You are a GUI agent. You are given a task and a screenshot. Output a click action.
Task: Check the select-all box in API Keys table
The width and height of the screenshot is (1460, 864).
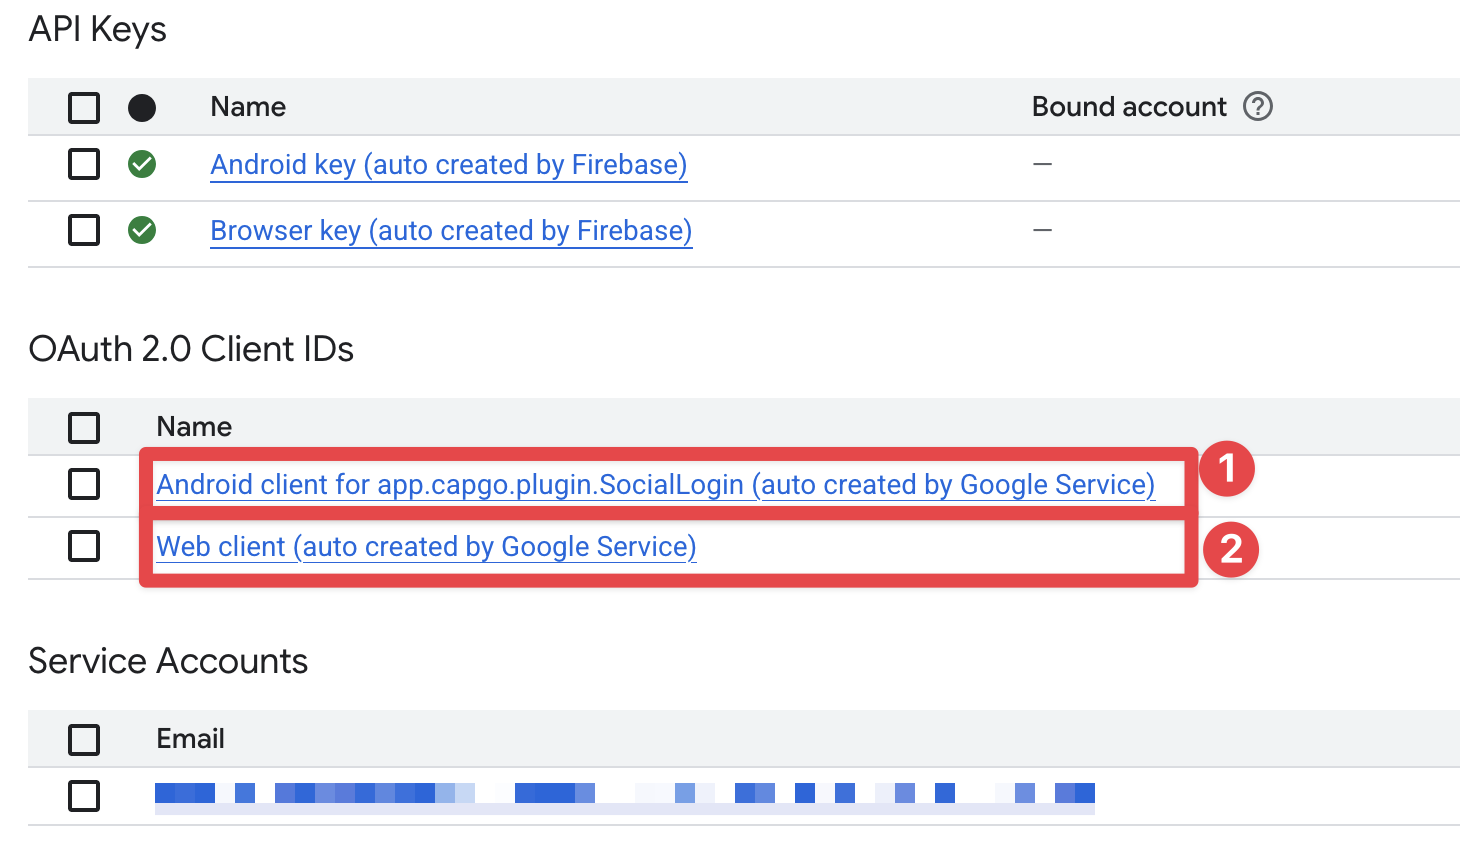83,107
